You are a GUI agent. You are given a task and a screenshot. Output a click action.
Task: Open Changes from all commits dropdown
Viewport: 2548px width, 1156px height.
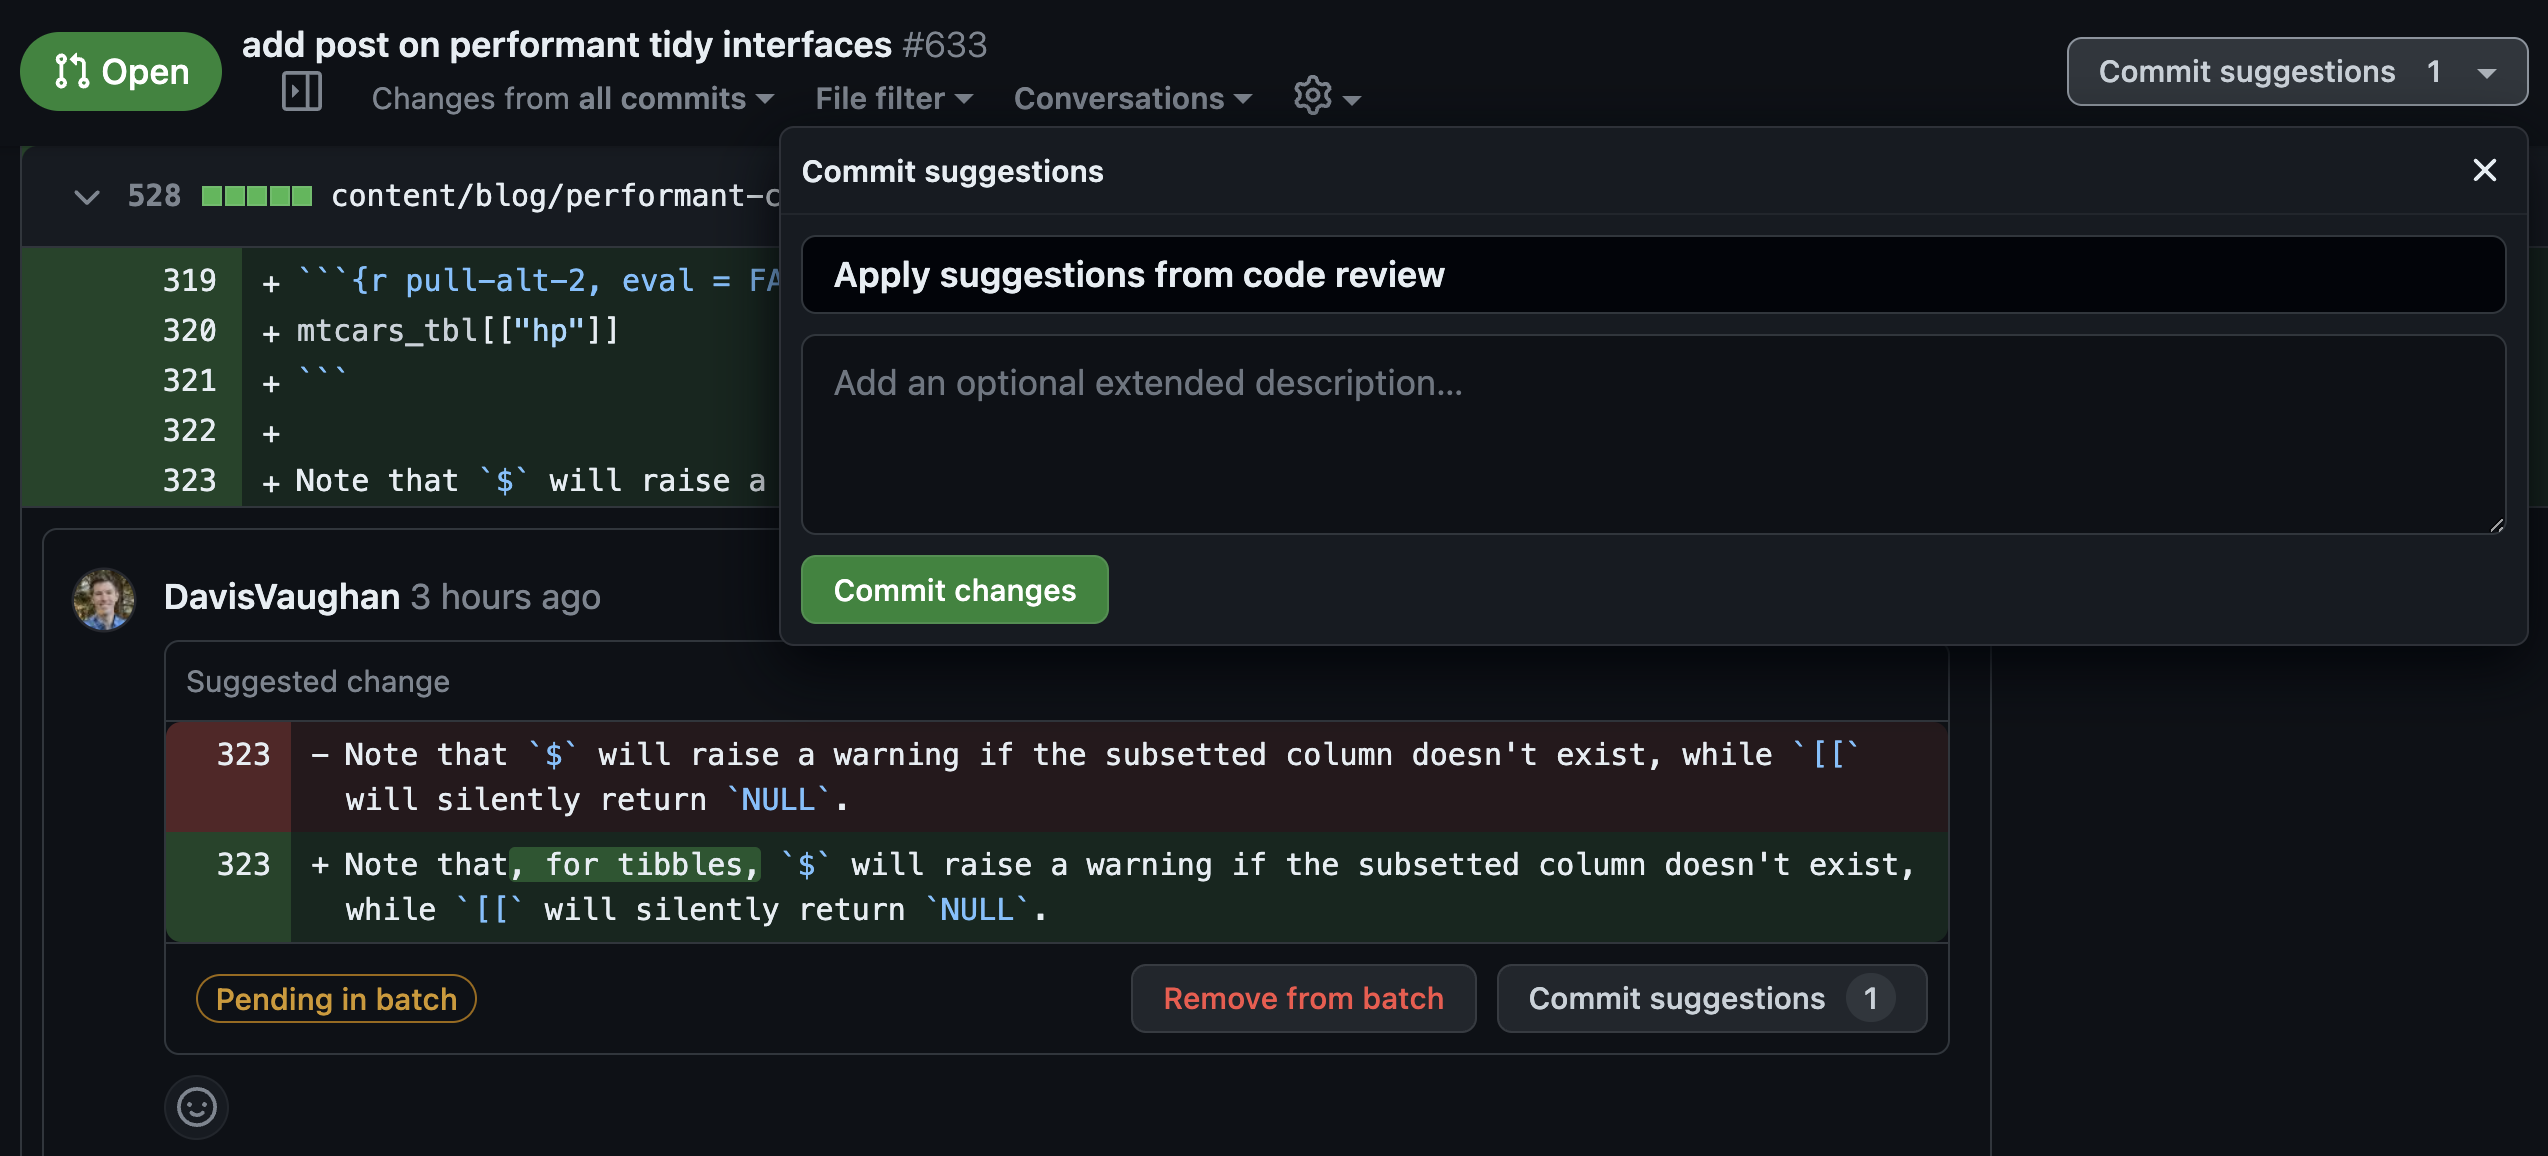[573, 98]
